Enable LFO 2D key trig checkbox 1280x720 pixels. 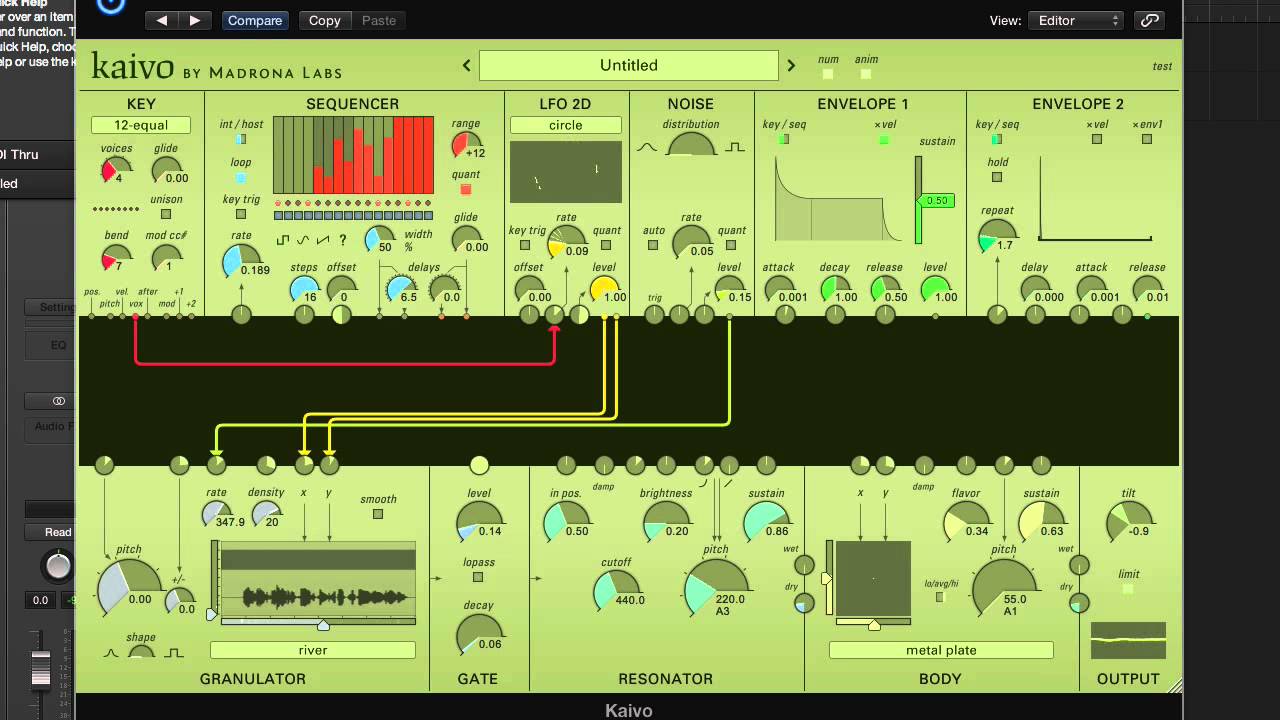525,245
